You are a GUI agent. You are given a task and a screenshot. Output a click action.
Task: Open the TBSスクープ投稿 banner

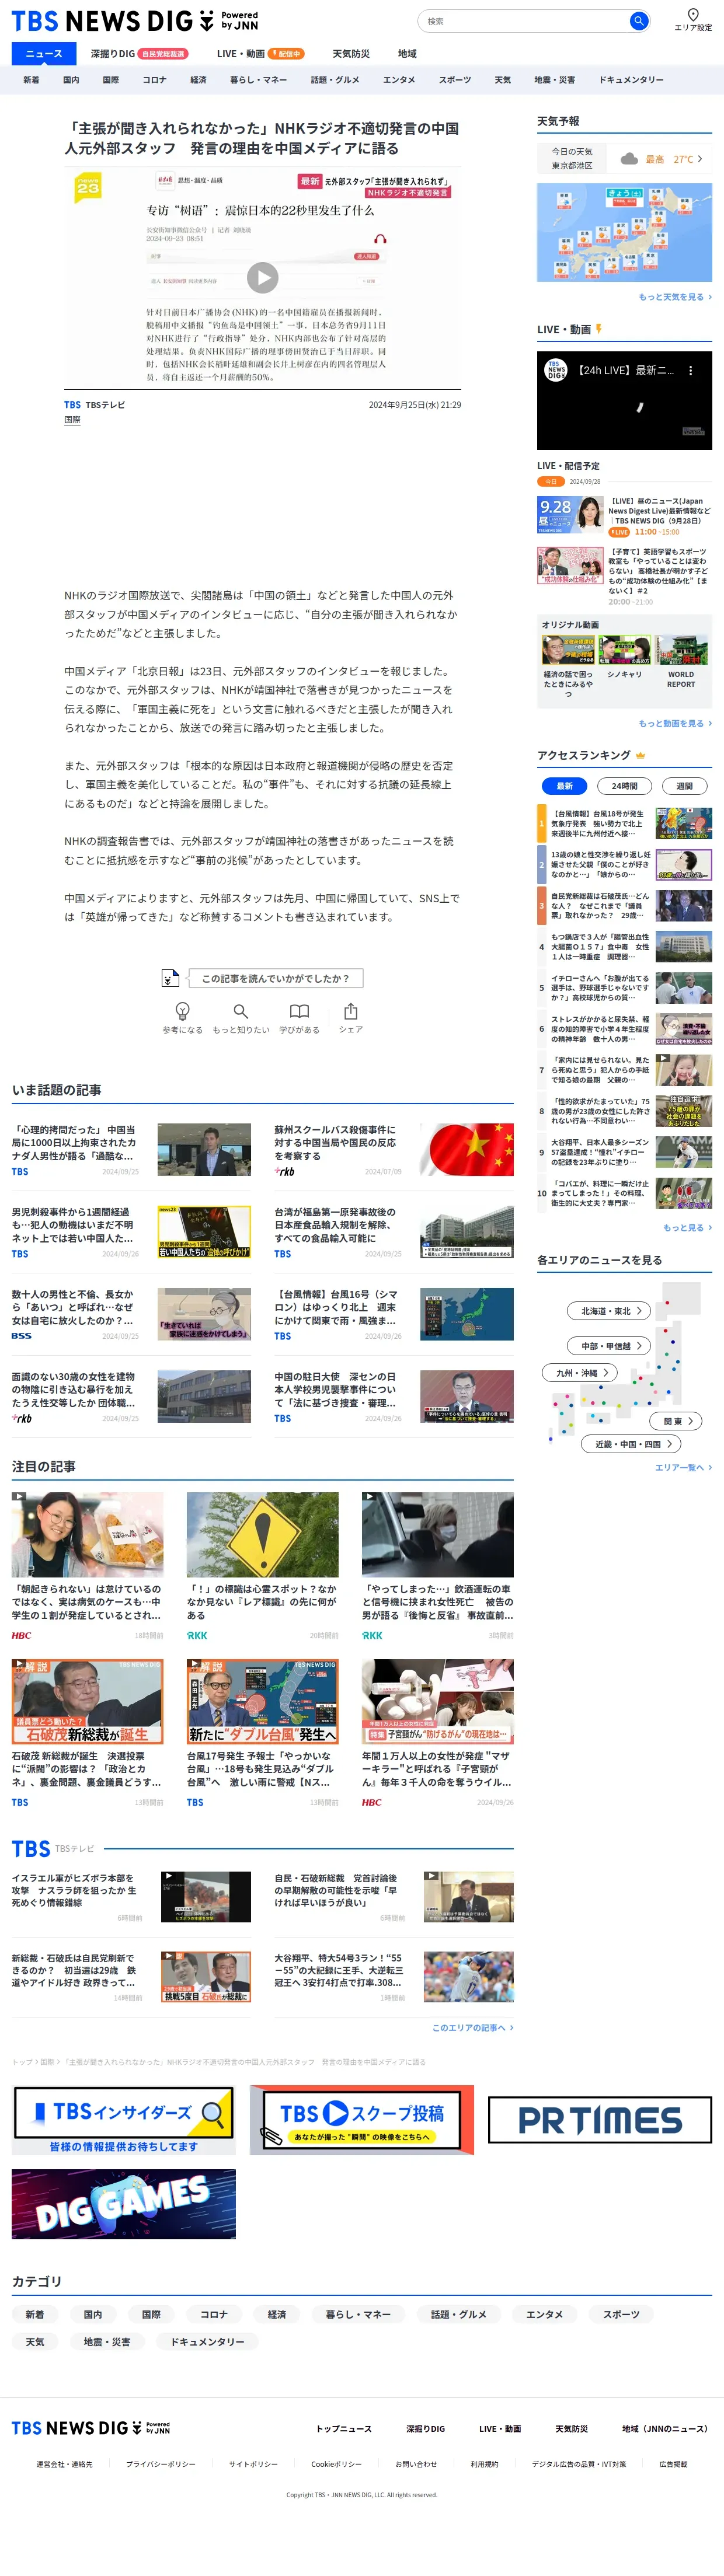(x=362, y=2119)
